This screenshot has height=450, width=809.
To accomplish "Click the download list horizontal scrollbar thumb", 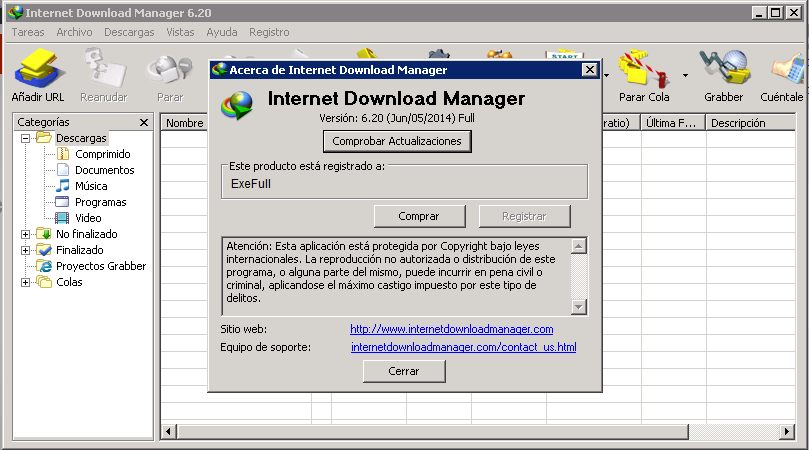I will (x=432, y=431).
